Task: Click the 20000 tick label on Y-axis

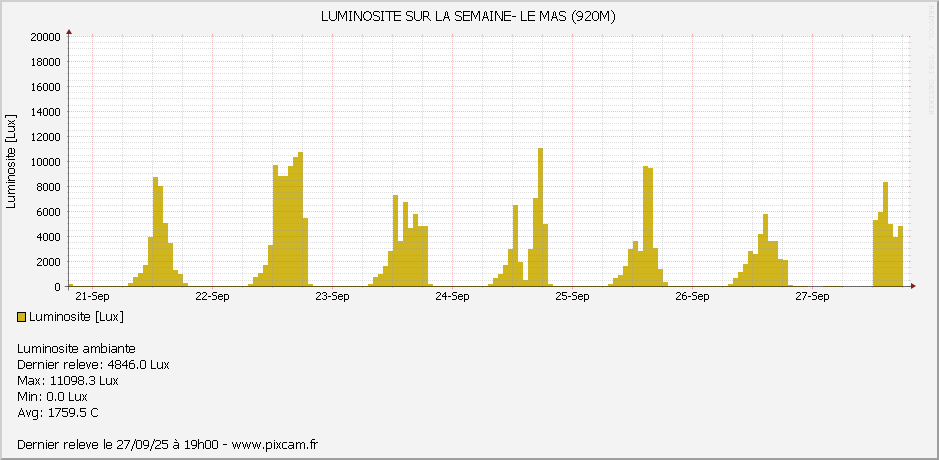Action: pos(45,37)
